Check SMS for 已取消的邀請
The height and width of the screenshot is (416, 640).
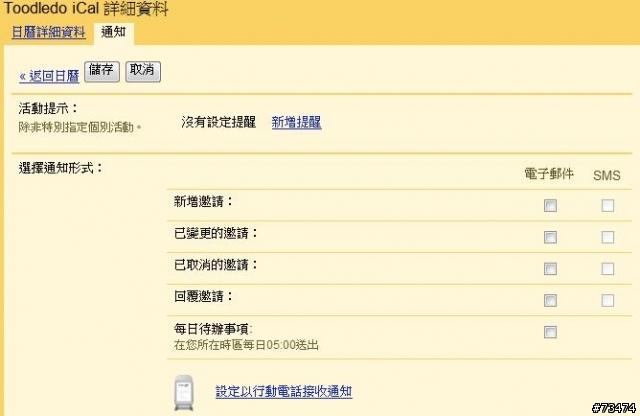click(x=608, y=269)
